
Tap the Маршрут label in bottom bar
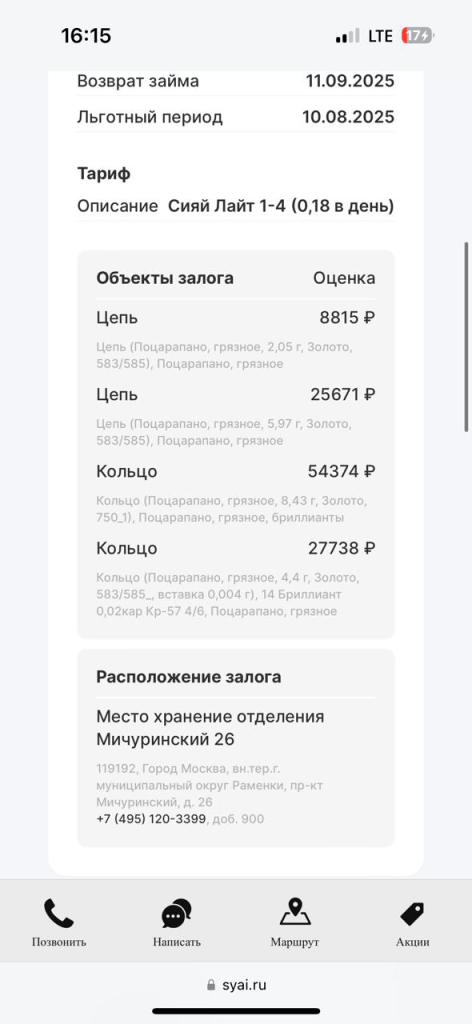point(295,942)
